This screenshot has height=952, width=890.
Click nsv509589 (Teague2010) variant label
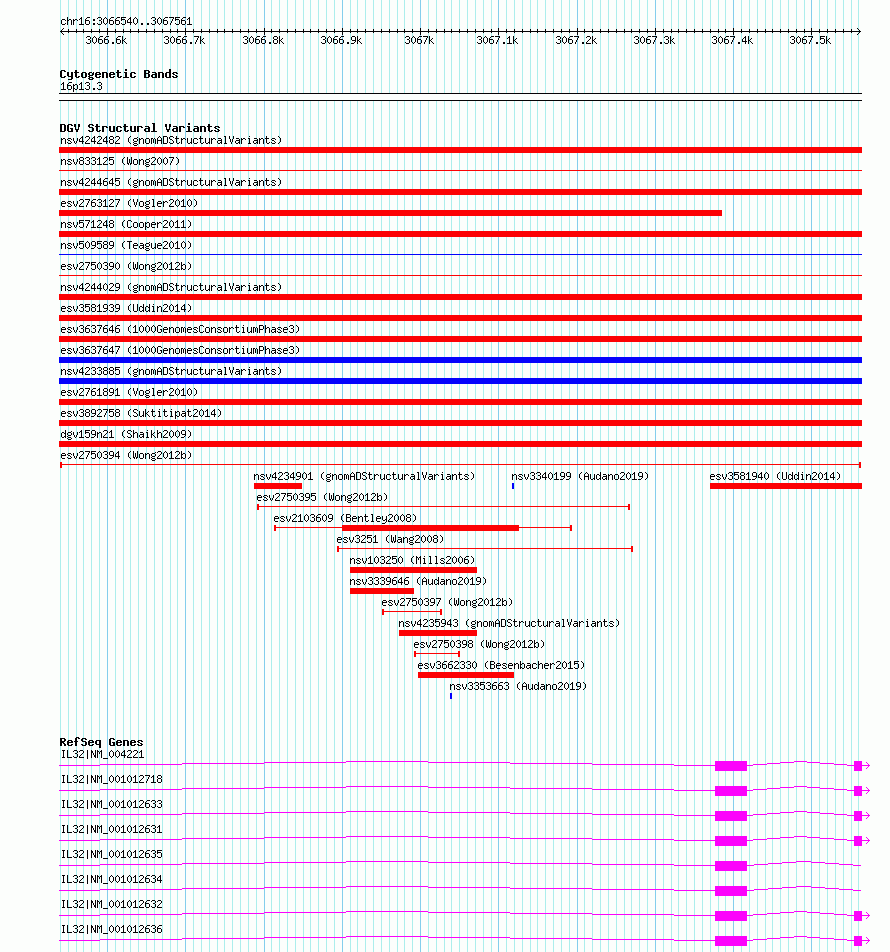click(x=126, y=245)
